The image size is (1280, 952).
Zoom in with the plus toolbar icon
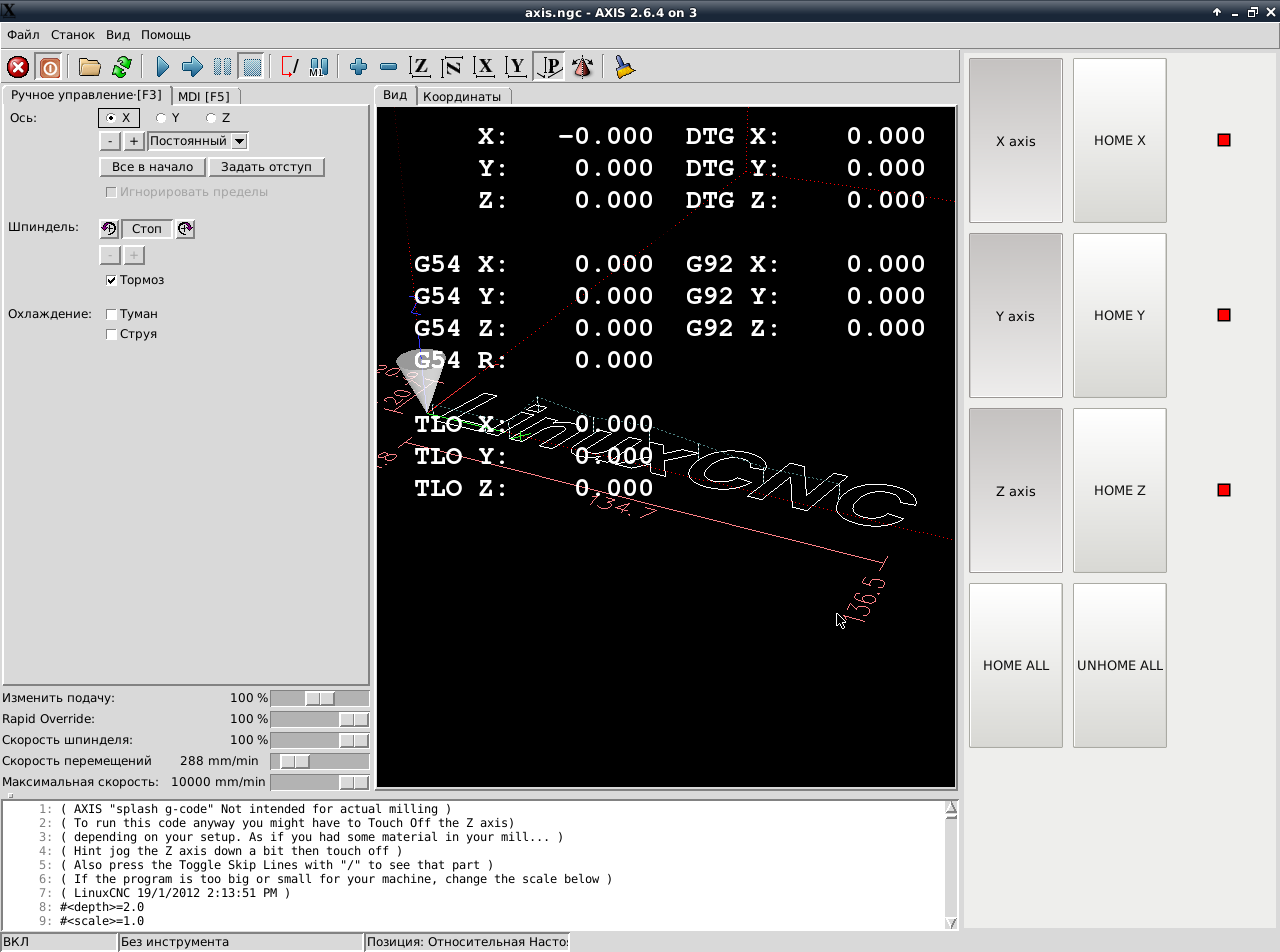click(358, 67)
